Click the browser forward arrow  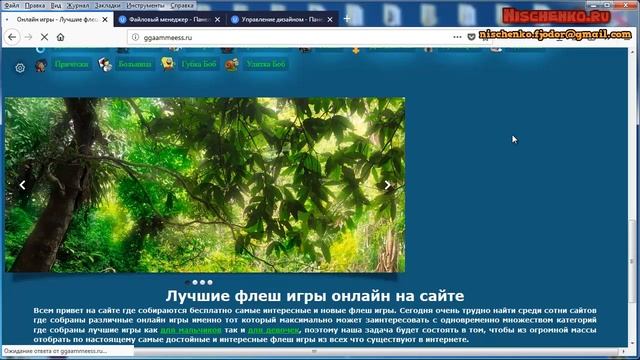28,37
